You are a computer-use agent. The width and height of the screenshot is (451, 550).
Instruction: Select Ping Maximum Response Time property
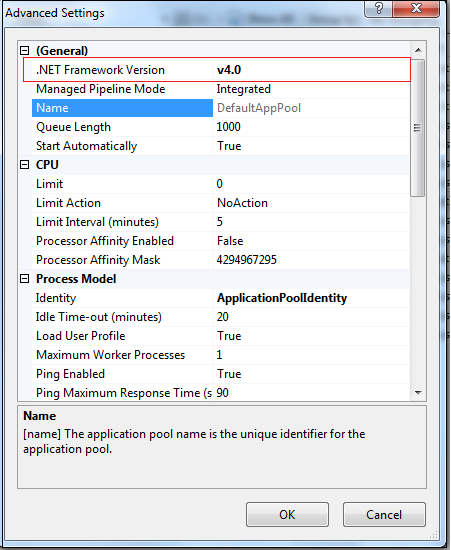[x=122, y=393]
